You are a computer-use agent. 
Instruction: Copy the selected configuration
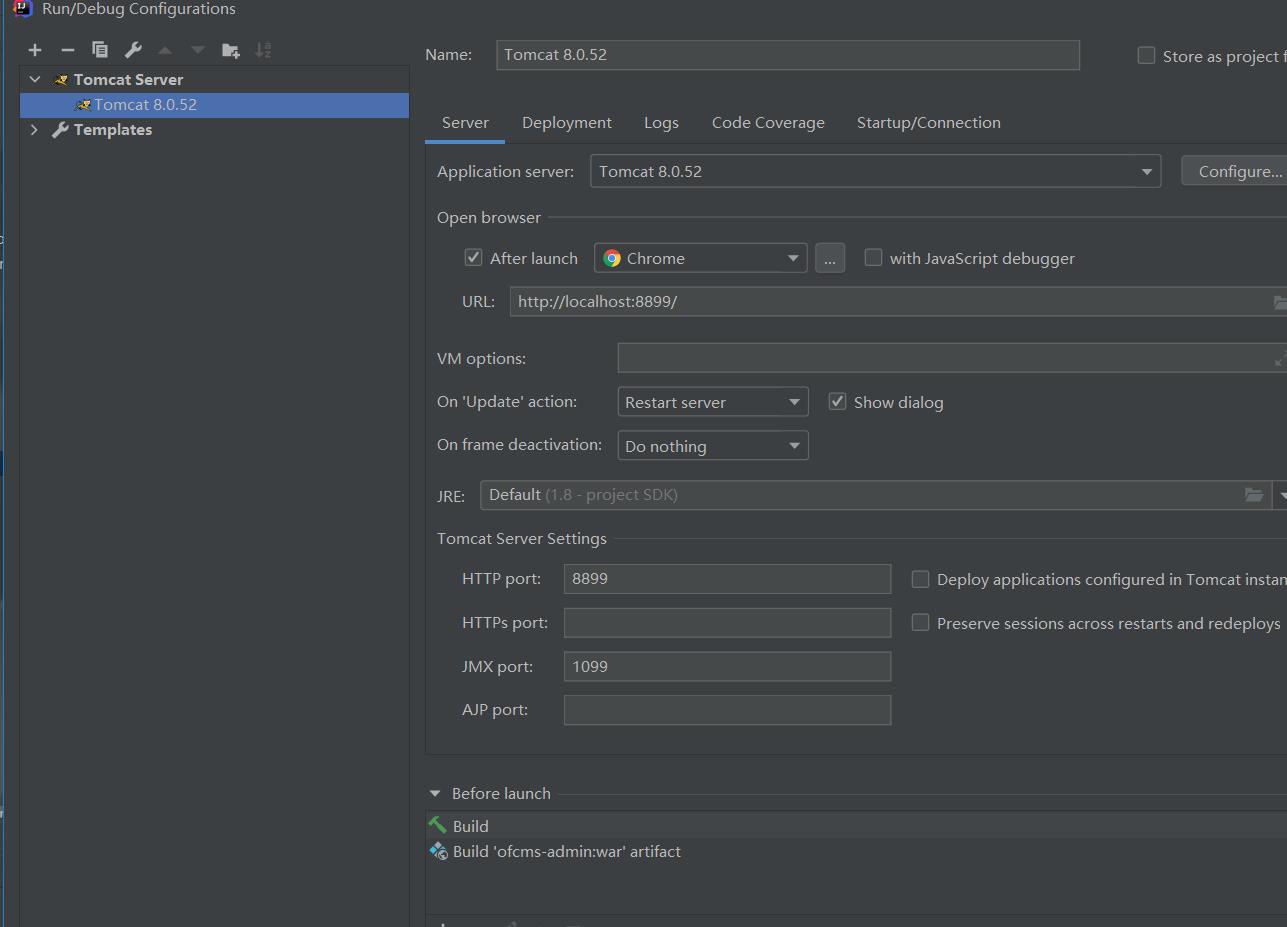[100, 50]
